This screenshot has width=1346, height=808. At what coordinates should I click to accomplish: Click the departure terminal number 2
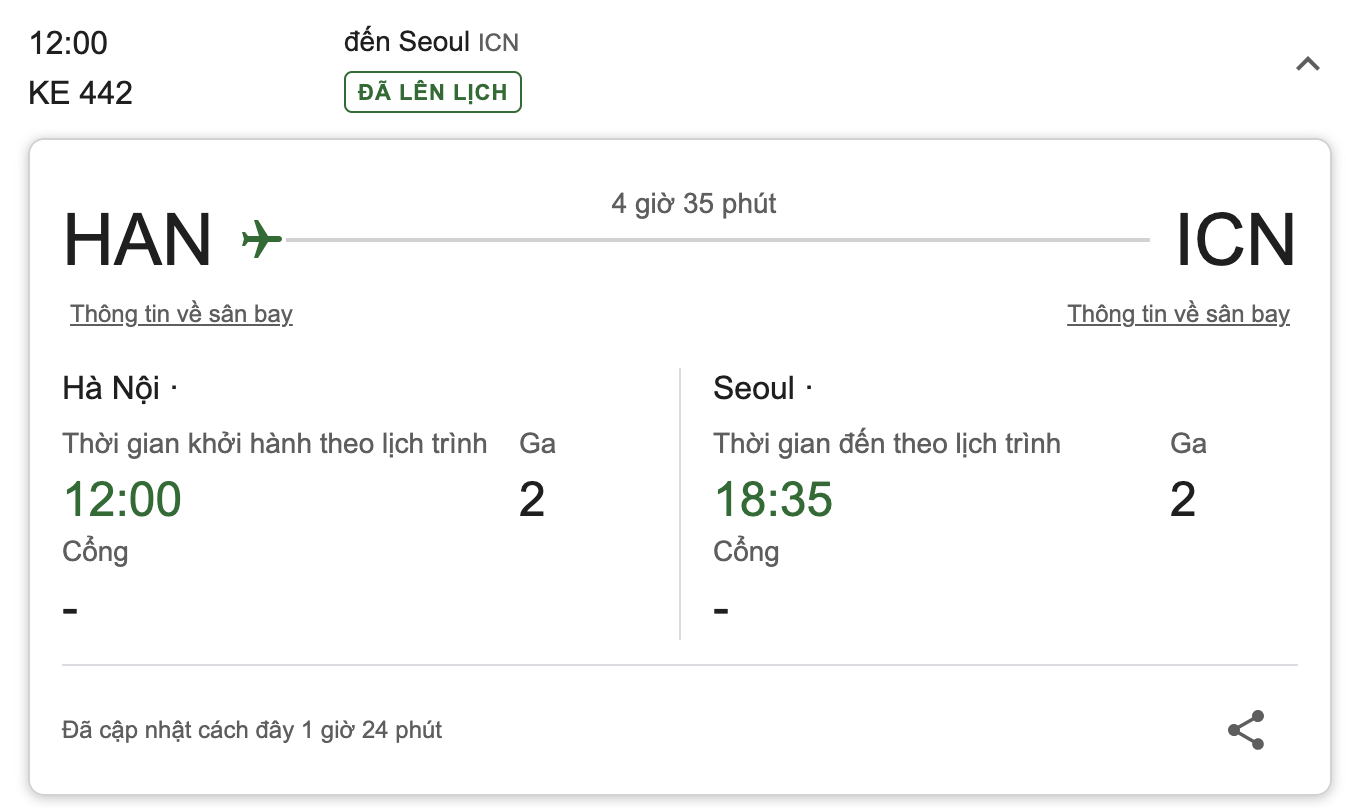(x=532, y=499)
